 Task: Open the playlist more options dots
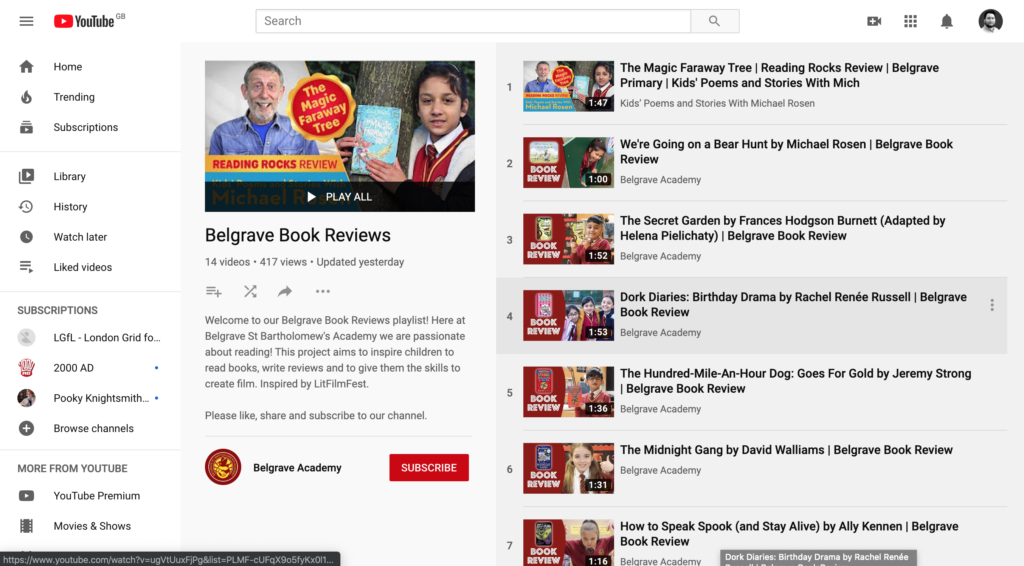(x=323, y=291)
